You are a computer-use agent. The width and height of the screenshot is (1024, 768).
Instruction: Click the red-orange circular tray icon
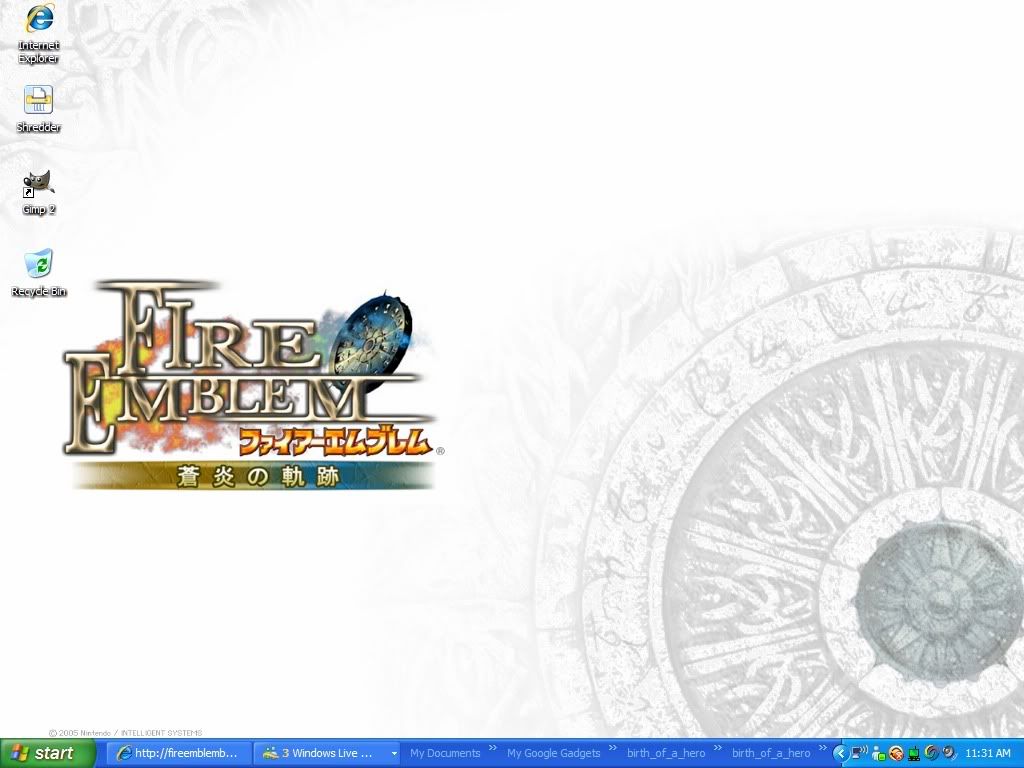(x=896, y=753)
